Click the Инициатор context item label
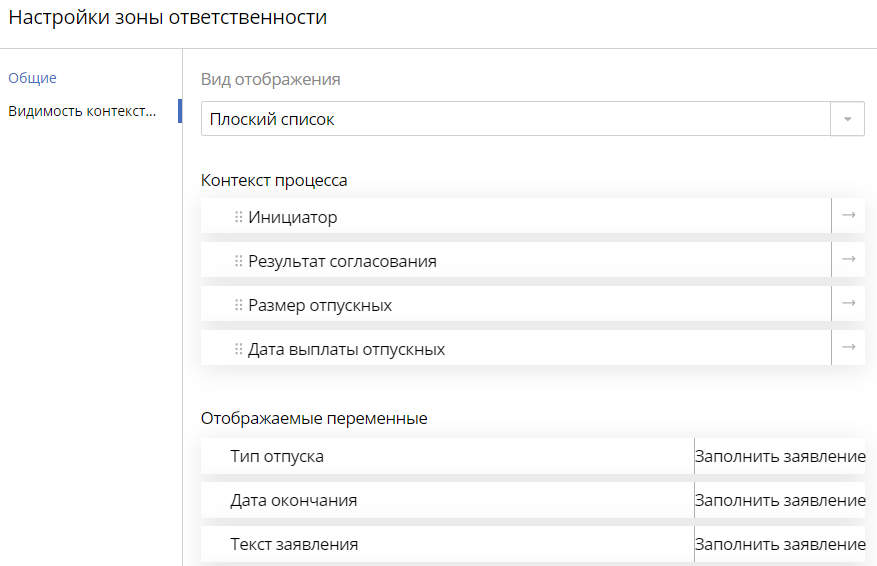The width and height of the screenshot is (877, 566). [293, 217]
